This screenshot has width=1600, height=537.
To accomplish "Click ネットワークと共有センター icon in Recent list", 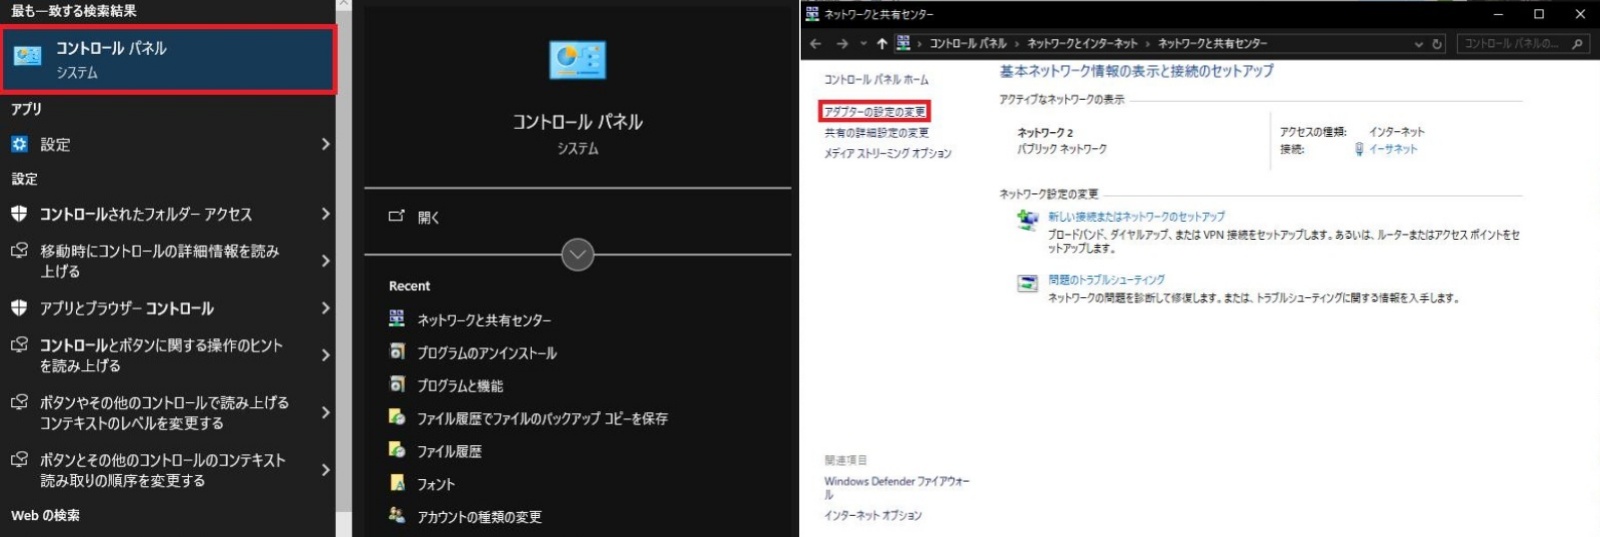I will [x=397, y=319].
